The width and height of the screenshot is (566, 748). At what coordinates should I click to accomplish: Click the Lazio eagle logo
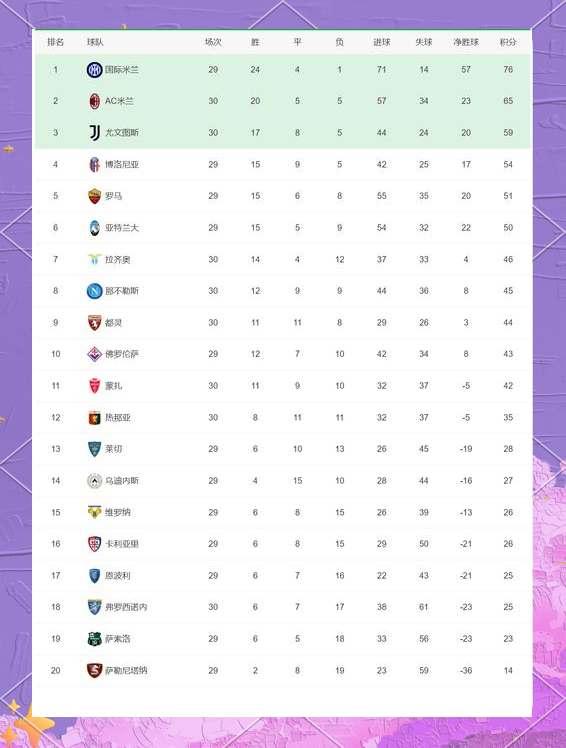[94, 259]
